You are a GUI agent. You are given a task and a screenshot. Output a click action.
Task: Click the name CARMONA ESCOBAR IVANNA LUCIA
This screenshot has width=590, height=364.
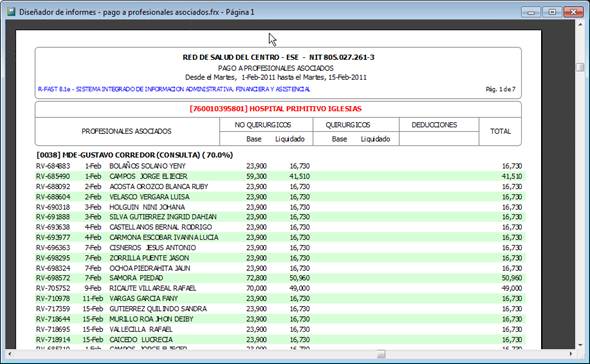coord(164,237)
